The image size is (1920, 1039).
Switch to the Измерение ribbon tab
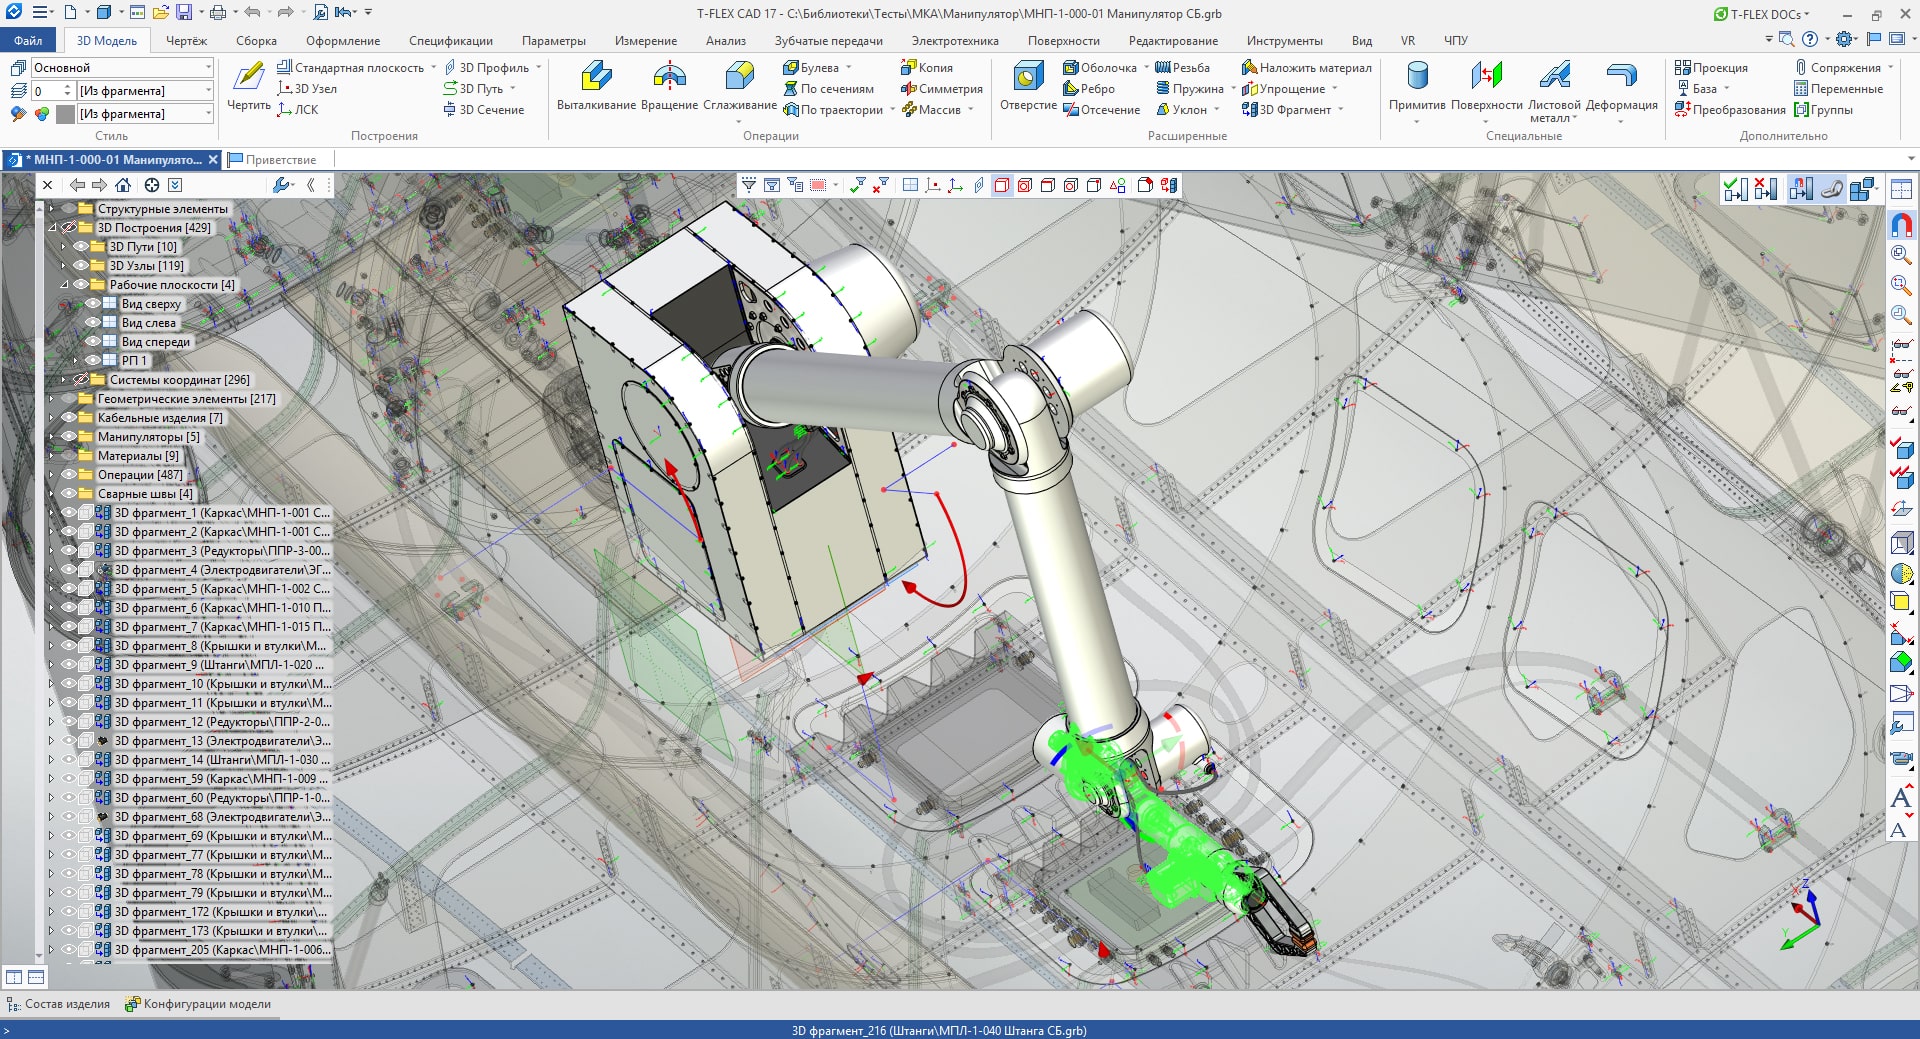click(645, 41)
